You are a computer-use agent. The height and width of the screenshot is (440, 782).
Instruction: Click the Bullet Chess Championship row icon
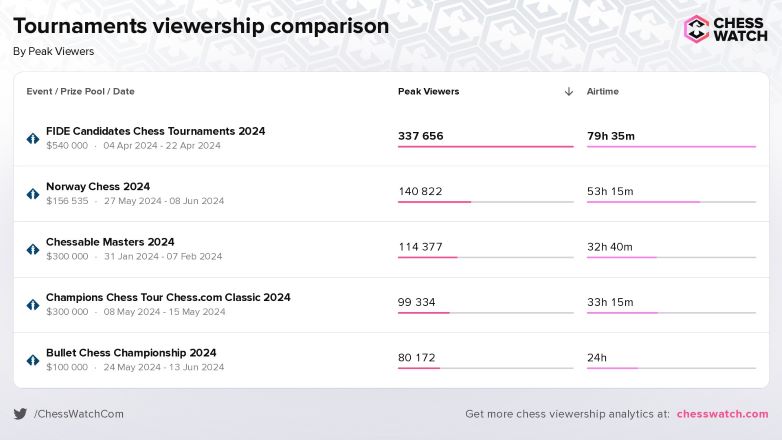pyautogui.click(x=33, y=360)
